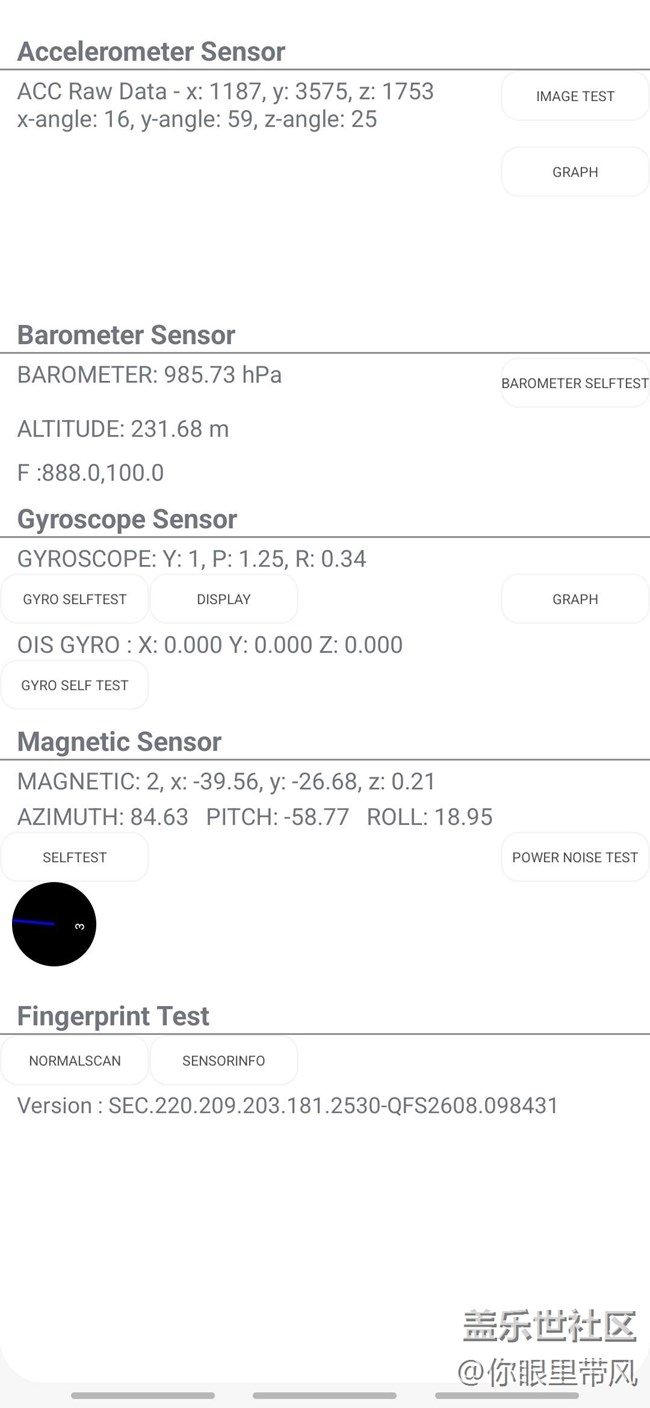Tap the BAROMETER 985.73 hPa reading
This screenshot has height=1408, width=650.
point(150,375)
